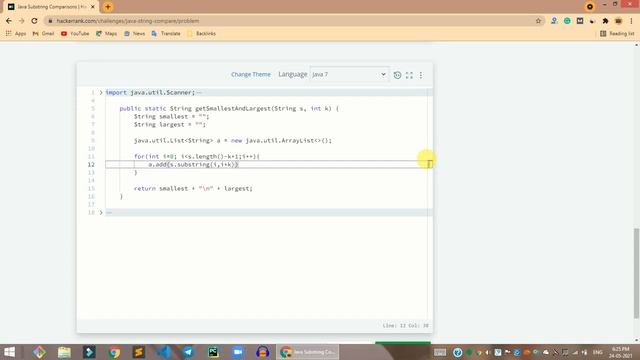Open the Apps bookmarks shortcut
This screenshot has width=640, height=360.
[x=16, y=33]
